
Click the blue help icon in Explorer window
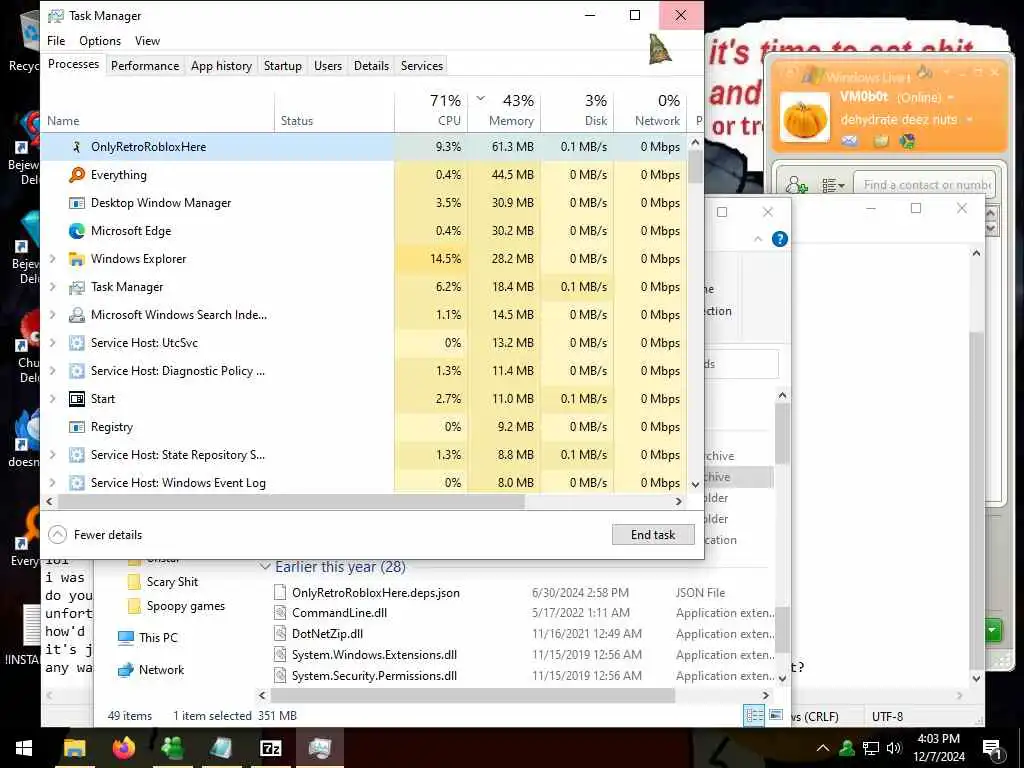pos(780,239)
